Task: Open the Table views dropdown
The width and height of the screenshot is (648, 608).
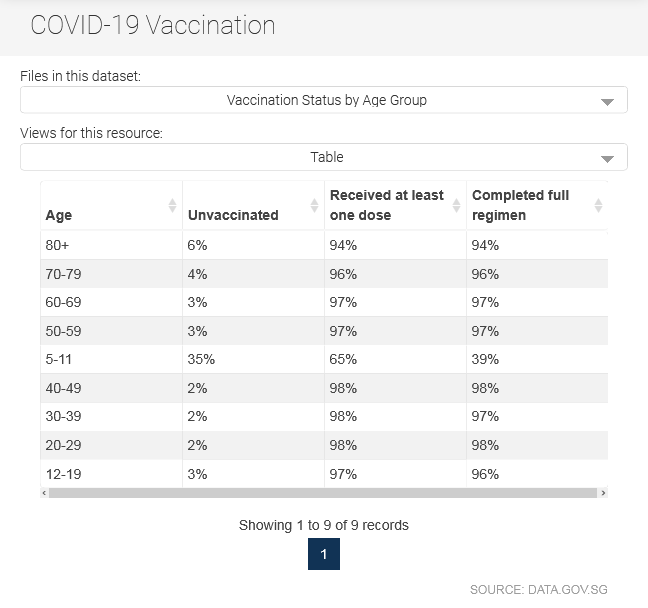Action: point(324,157)
